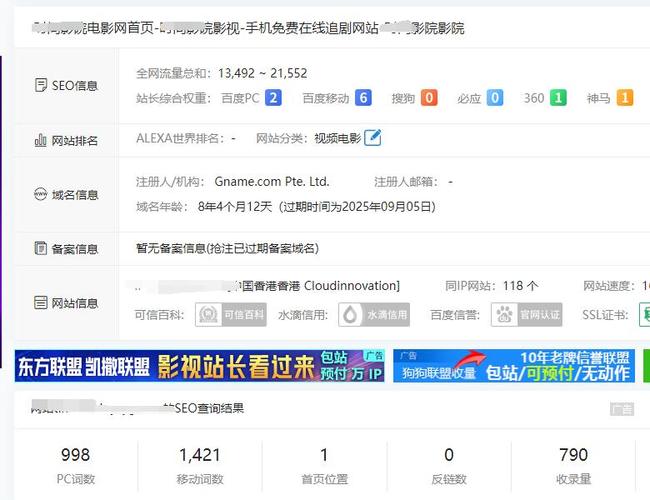The image size is (650, 500).
Task: Click the Gname.com Pte. Ltd. registrant
Action: 272,182
